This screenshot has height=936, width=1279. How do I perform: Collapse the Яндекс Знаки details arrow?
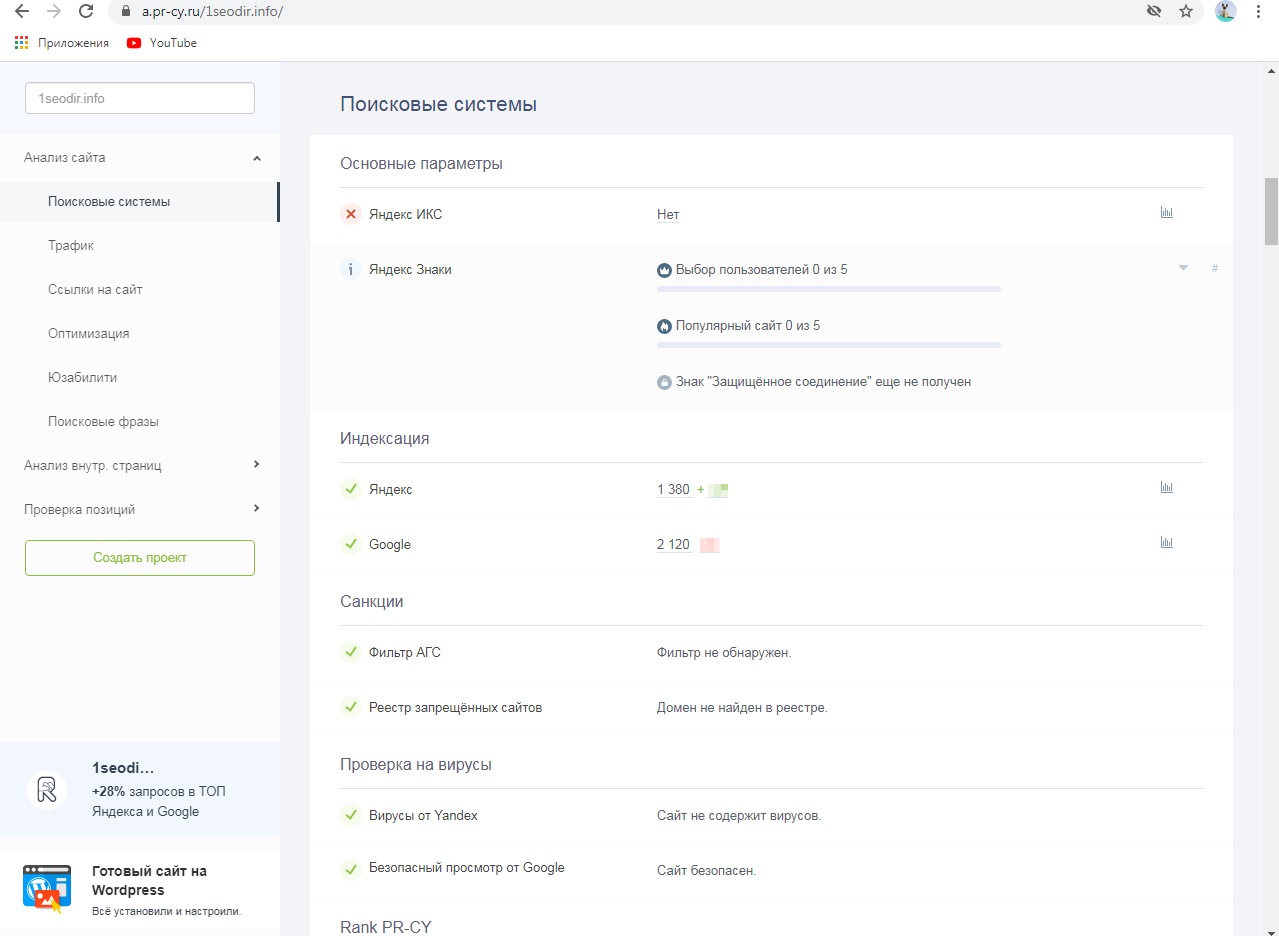click(x=1183, y=268)
